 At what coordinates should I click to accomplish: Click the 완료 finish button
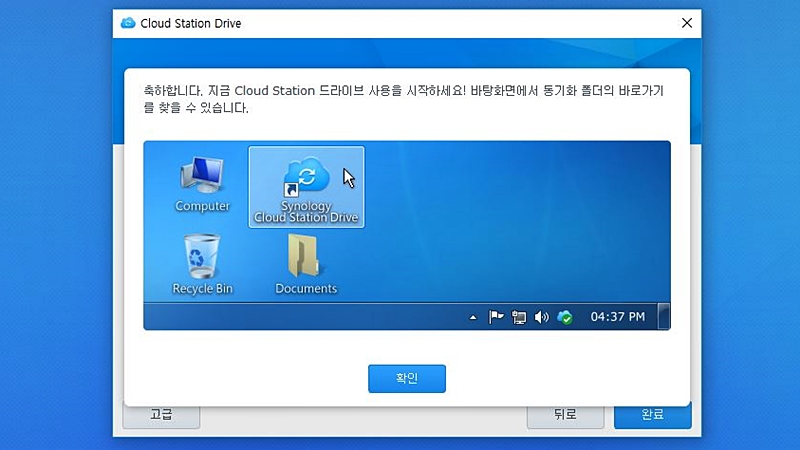[x=653, y=416]
